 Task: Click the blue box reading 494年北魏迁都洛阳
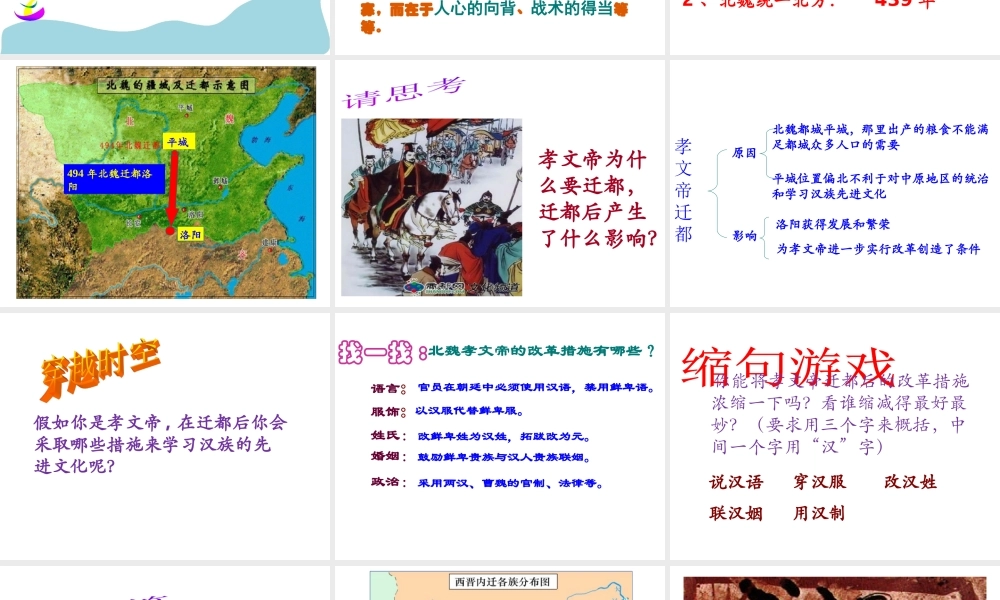tap(115, 179)
